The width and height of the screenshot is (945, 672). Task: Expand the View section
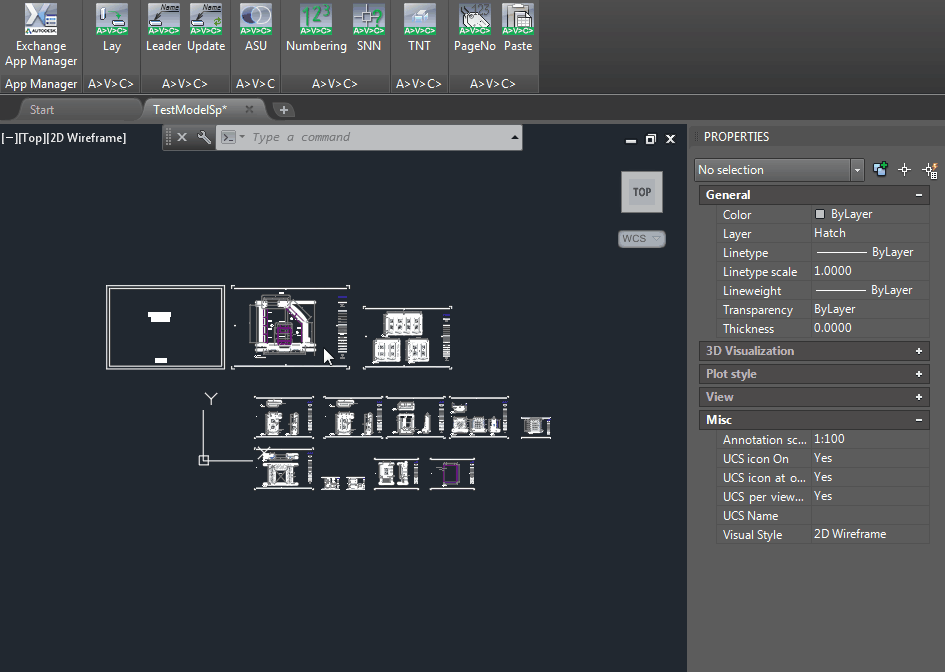point(918,397)
